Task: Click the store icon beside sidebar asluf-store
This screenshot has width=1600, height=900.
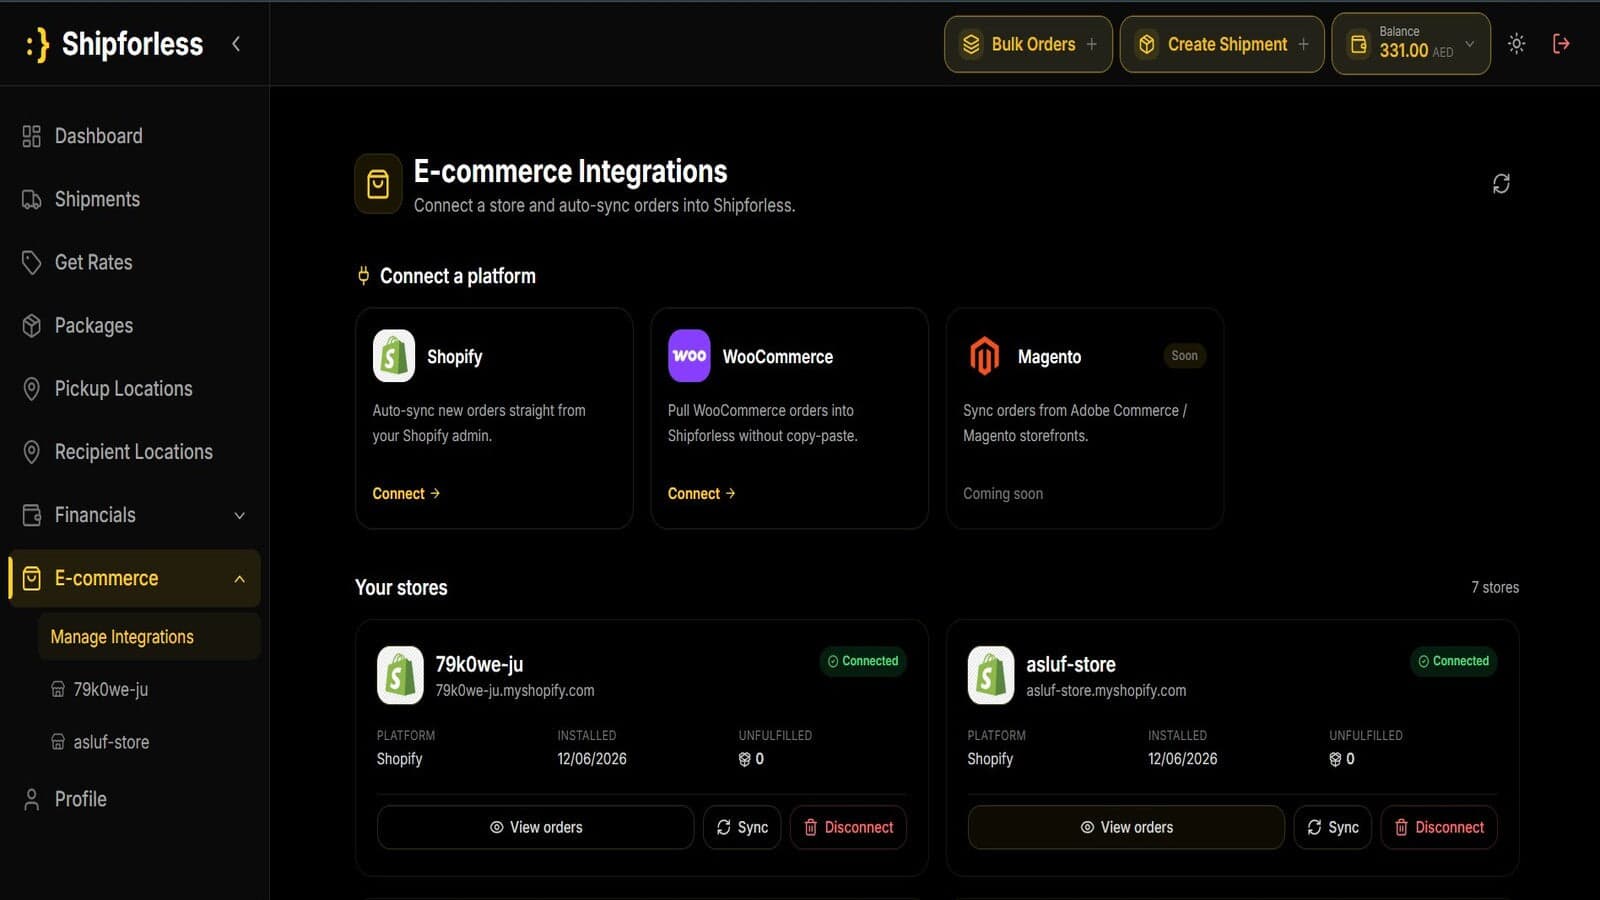Action: pos(58,742)
